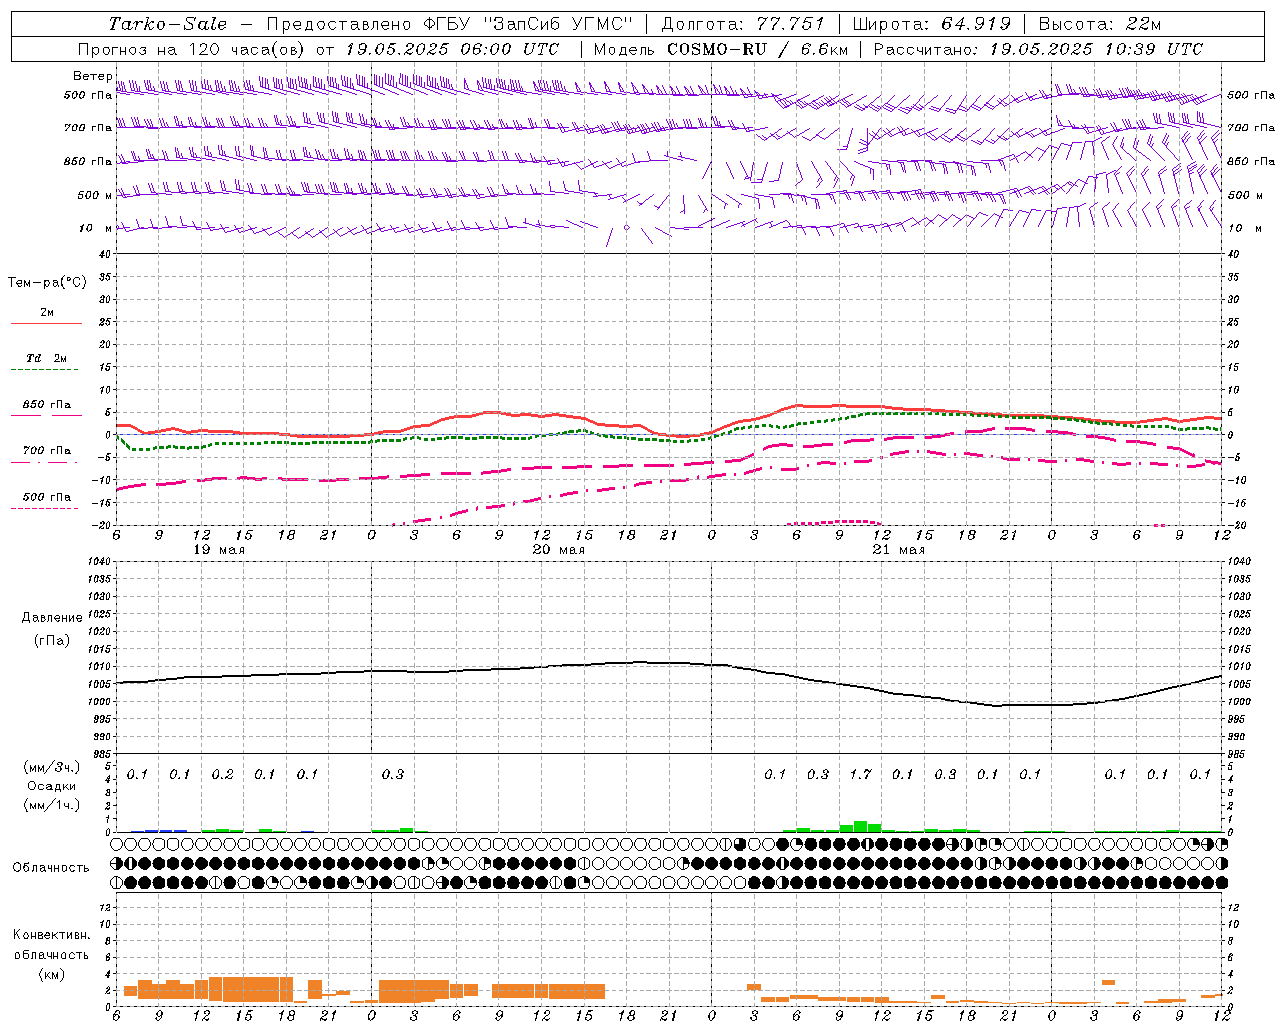Click "850 гПа" entry in temperature legend
This screenshot has width=1280, height=1024.
pyautogui.click(x=46, y=404)
